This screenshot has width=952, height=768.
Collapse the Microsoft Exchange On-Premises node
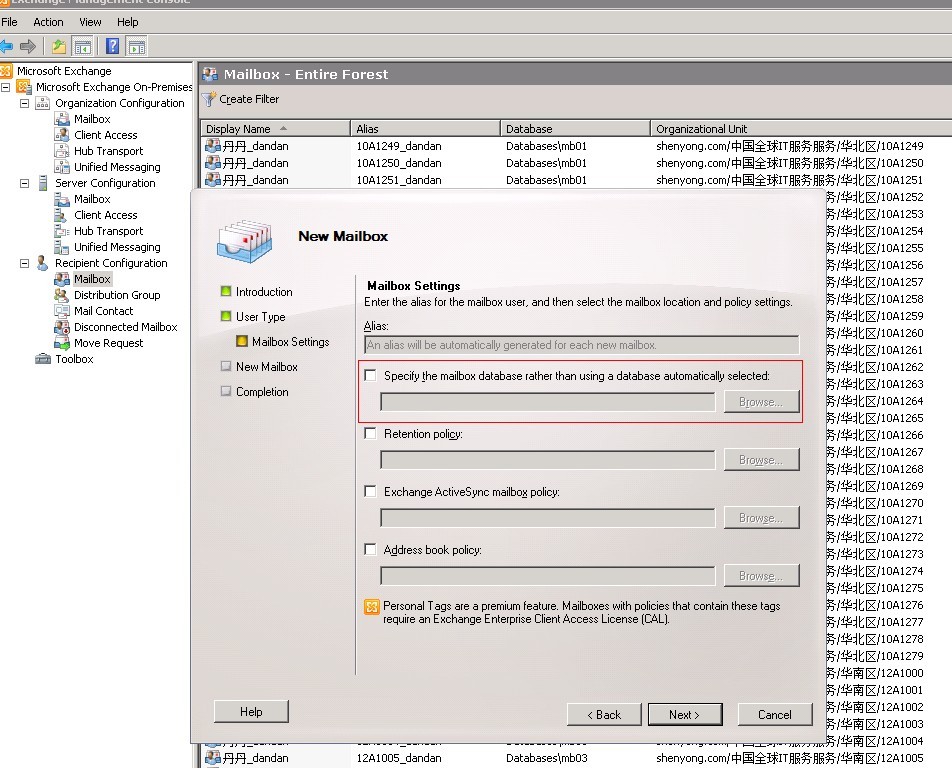point(5,87)
